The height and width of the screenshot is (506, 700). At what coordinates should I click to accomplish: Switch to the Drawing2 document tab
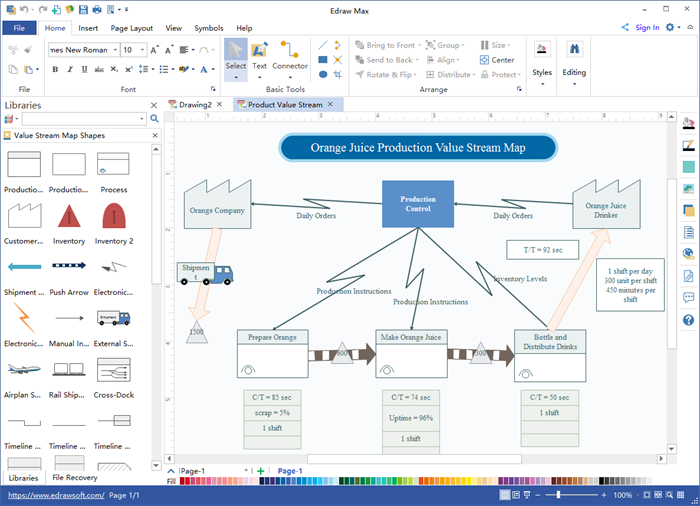tap(196, 104)
